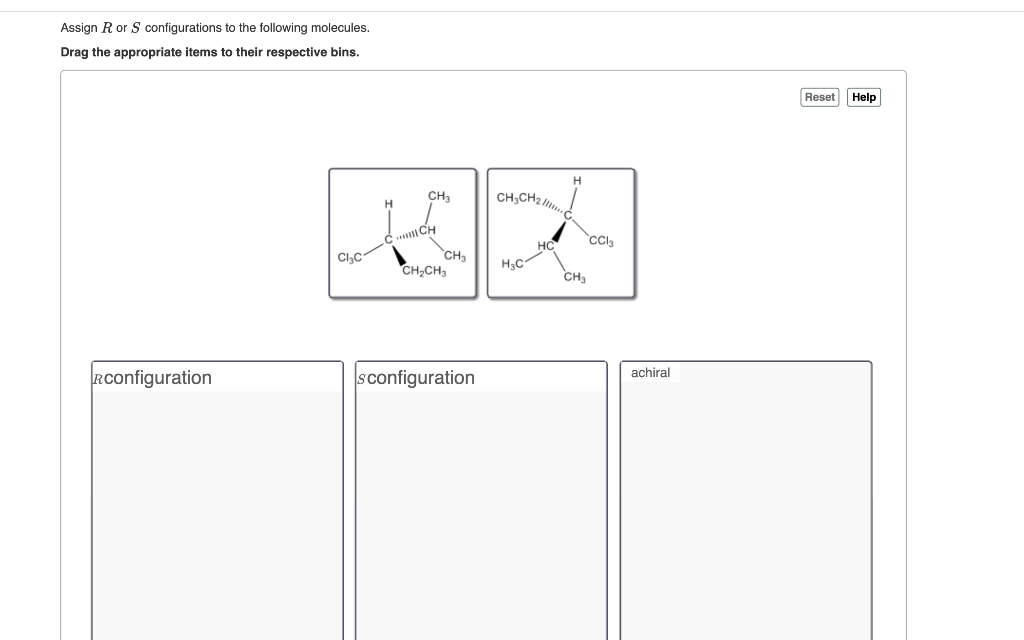Select the molecule with the Cl3C group

coord(402,232)
